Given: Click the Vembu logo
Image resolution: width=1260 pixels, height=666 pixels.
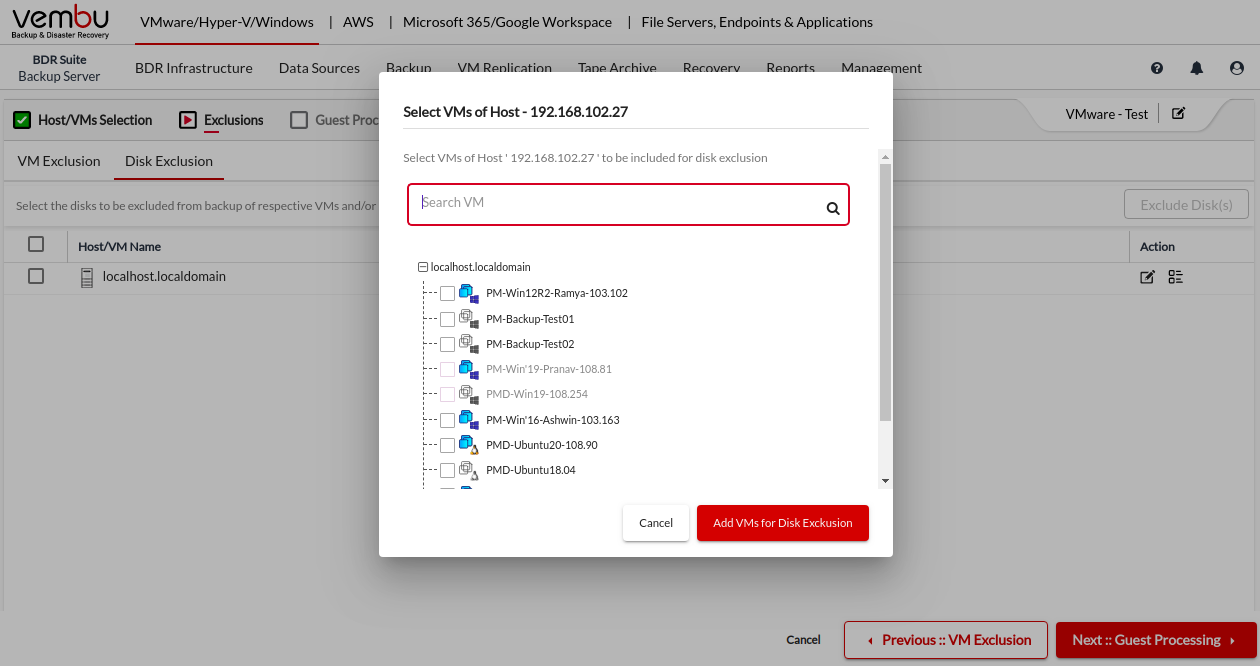Looking at the screenshot, I should (60, 22).
